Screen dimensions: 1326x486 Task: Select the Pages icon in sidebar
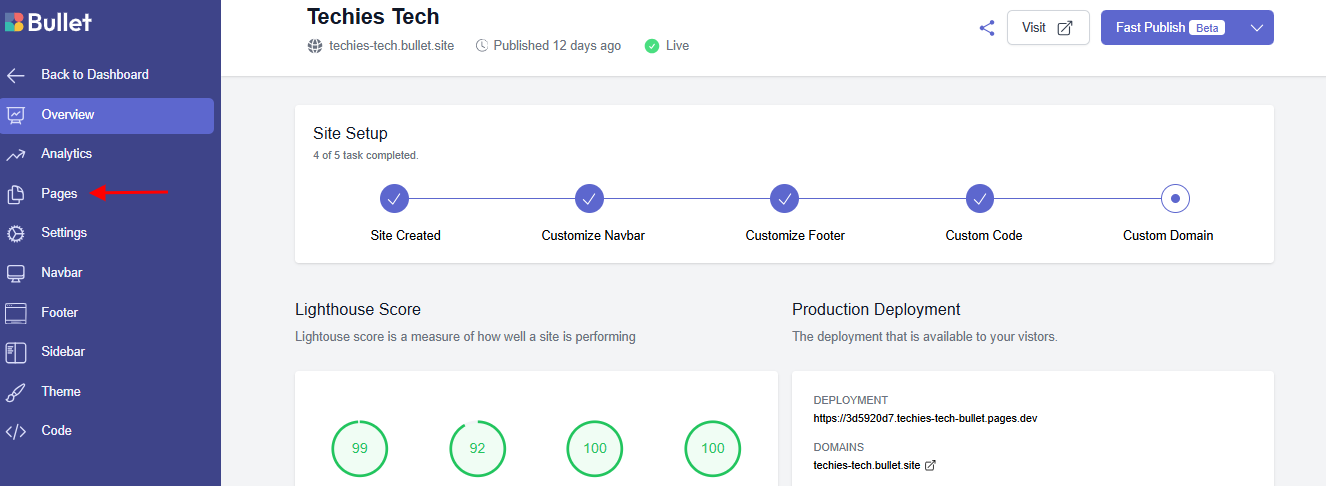pyautogui.click(x=16, y=194)
